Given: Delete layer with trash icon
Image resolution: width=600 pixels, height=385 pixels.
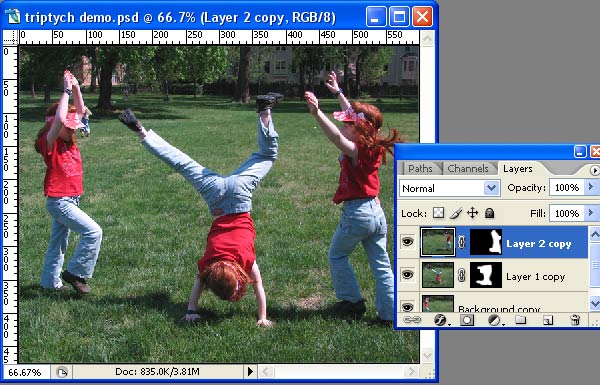Looking at the screenshot, I should (575, 320).
